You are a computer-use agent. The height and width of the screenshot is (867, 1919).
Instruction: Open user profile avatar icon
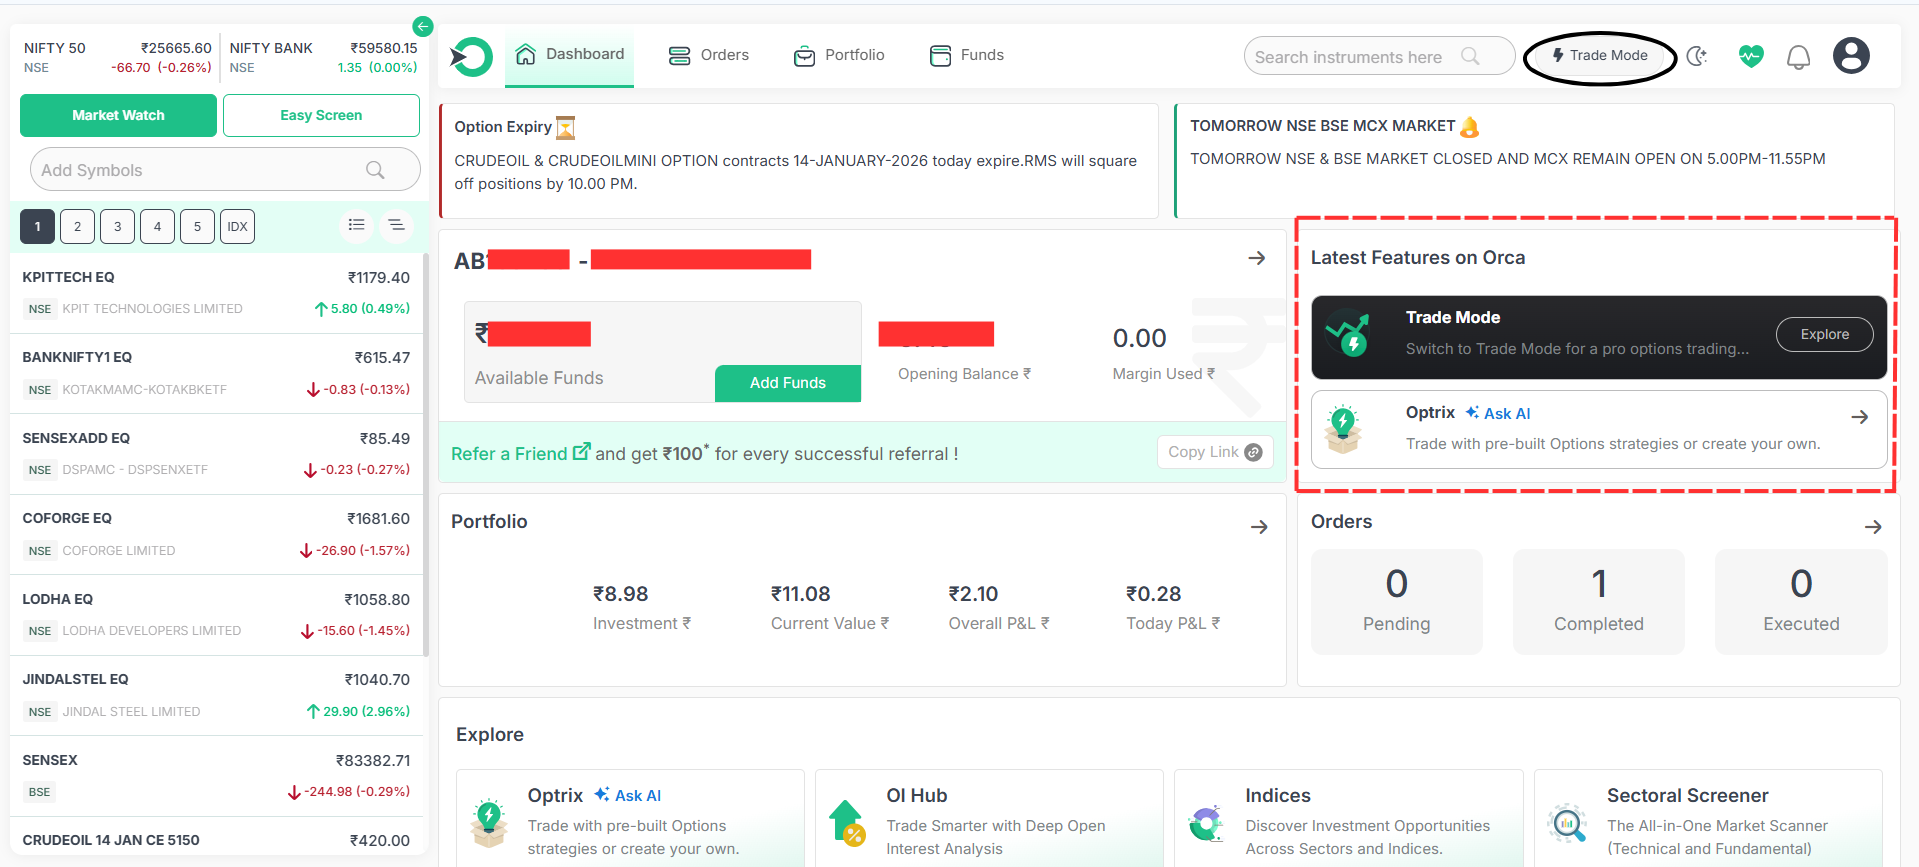(x=1850, y=56)
